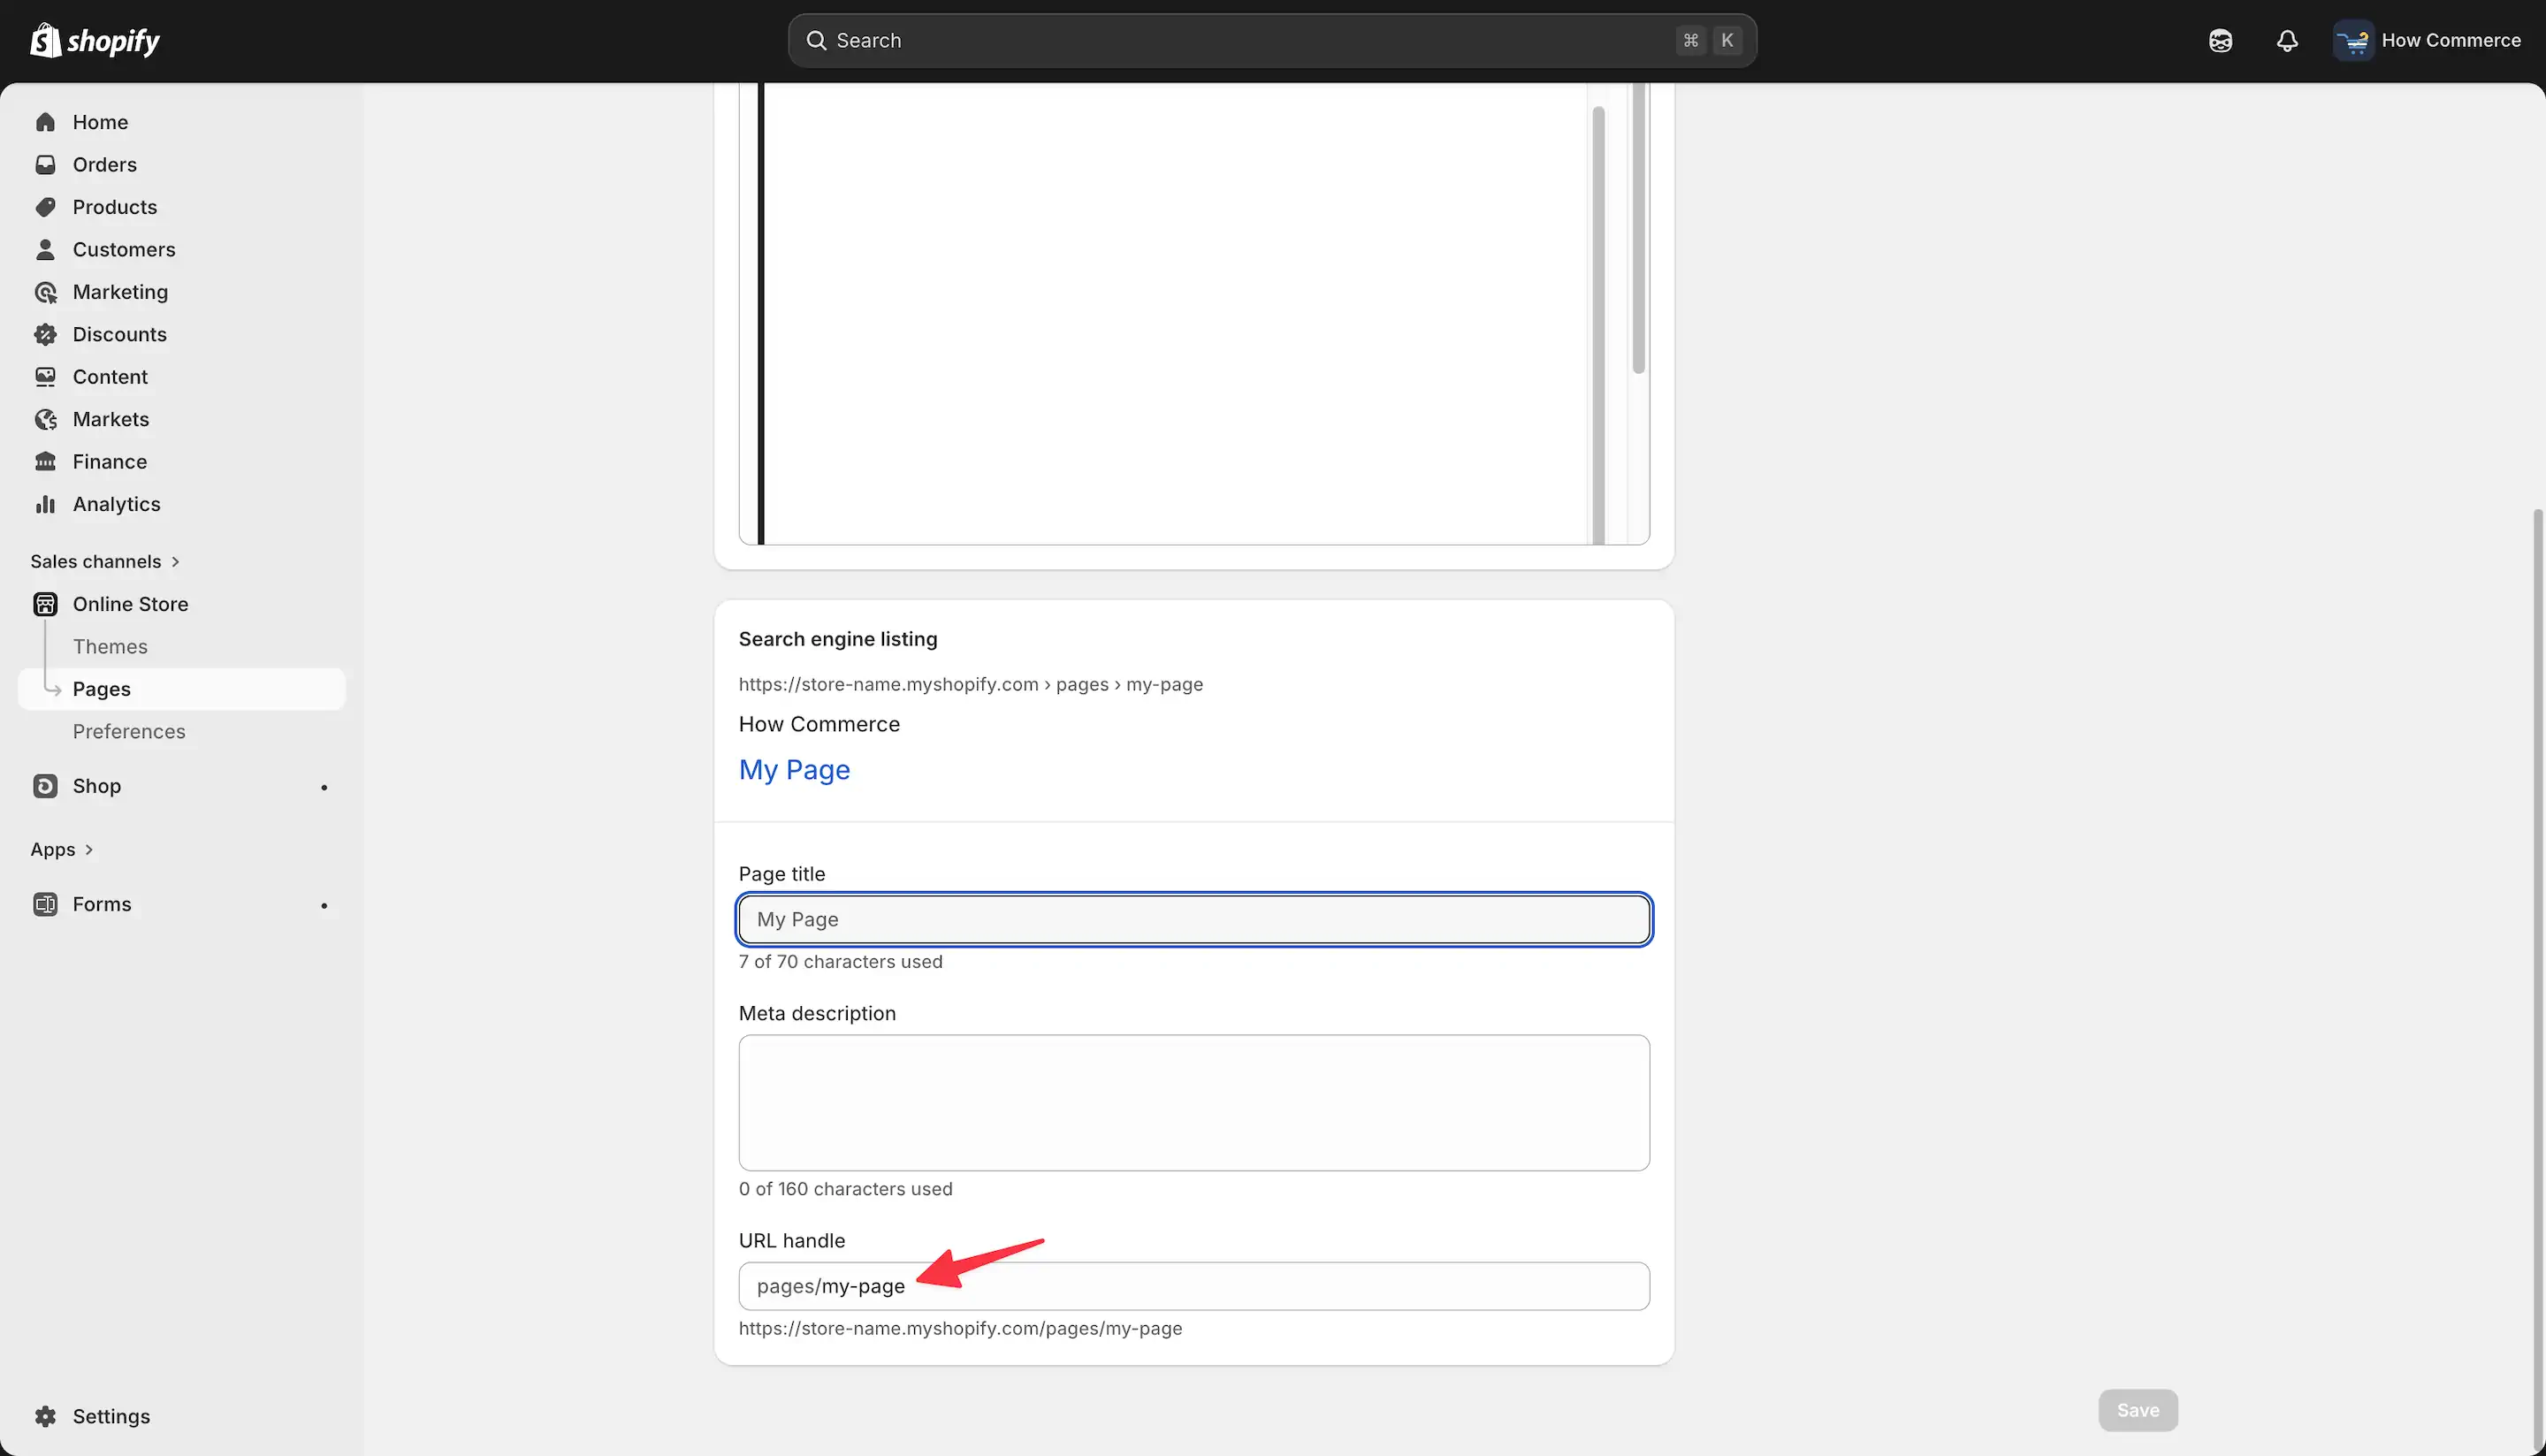Click the '7 of 70 characters used' text

click(840, 962)
